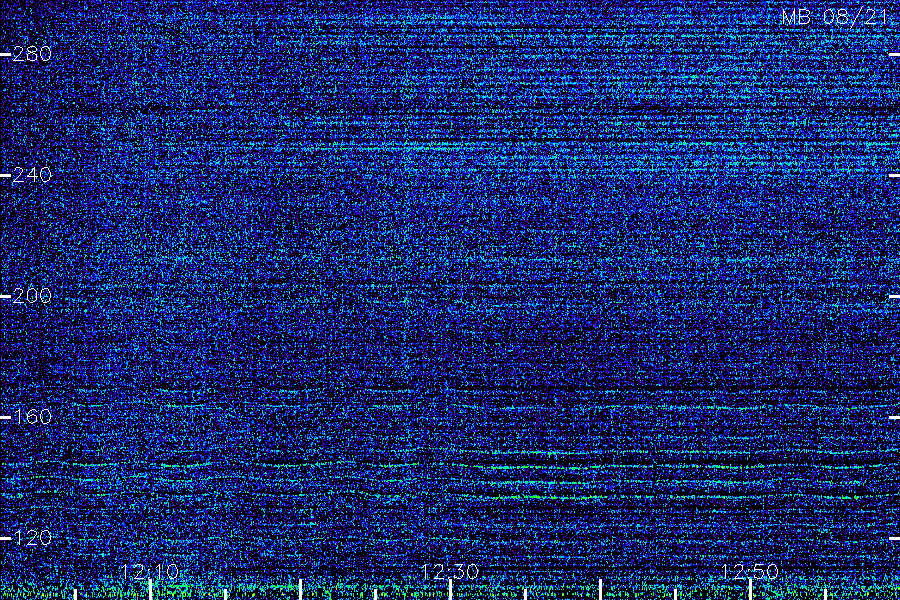Select the time tick mark under 12:10
The image size is (900, 600).
pos(150,590)
